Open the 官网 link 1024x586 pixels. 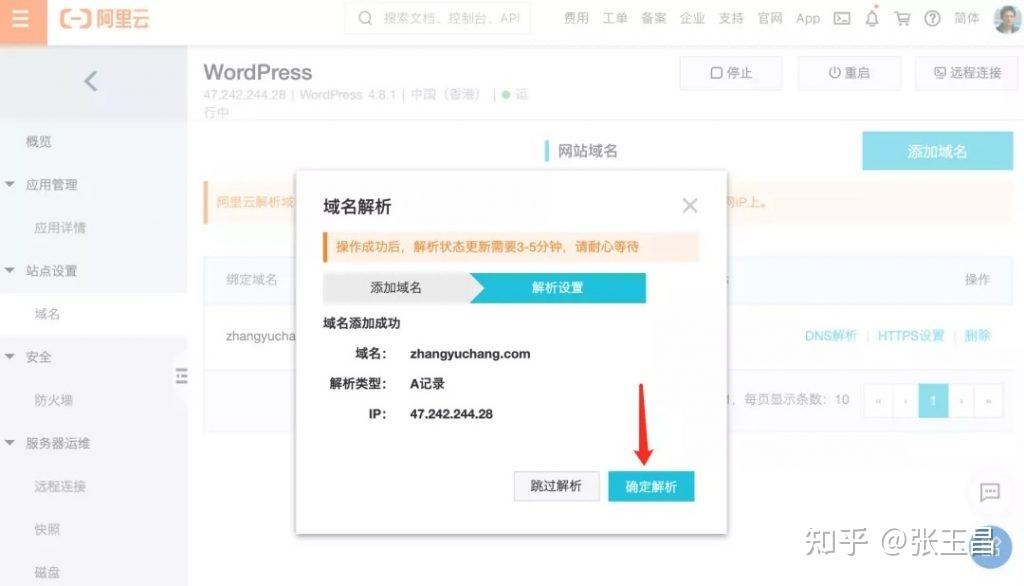click(770, 18)
